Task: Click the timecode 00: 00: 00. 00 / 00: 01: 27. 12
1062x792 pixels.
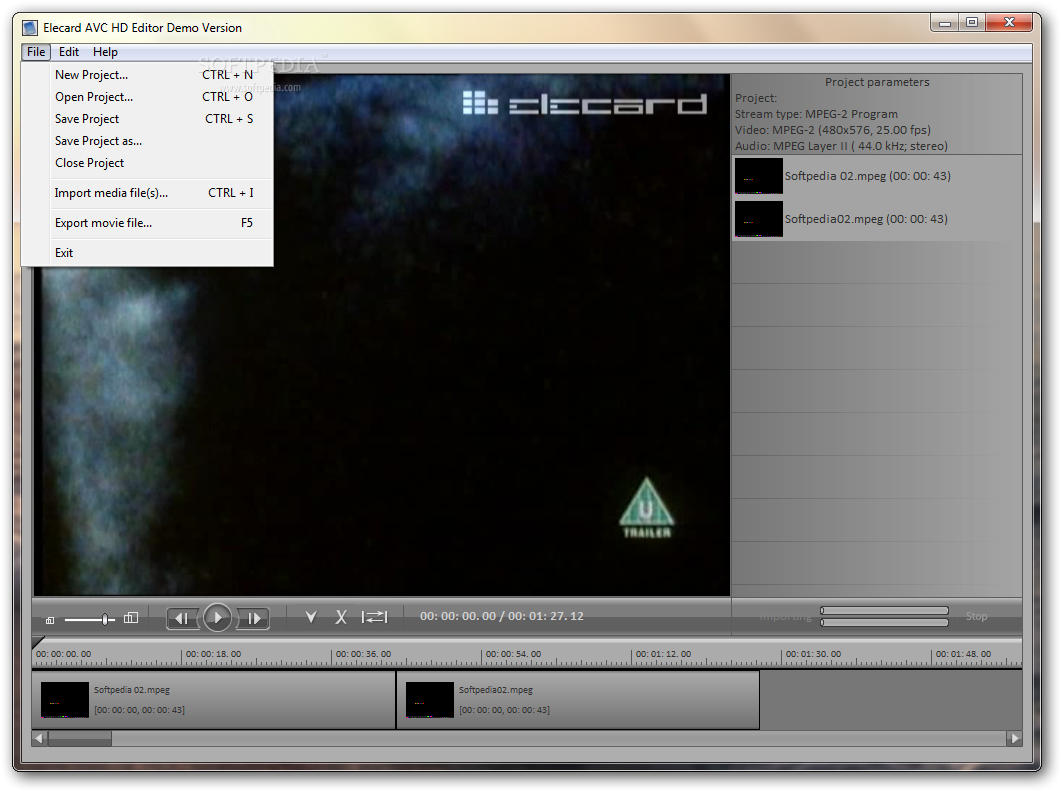Action: tap(501, 616)
